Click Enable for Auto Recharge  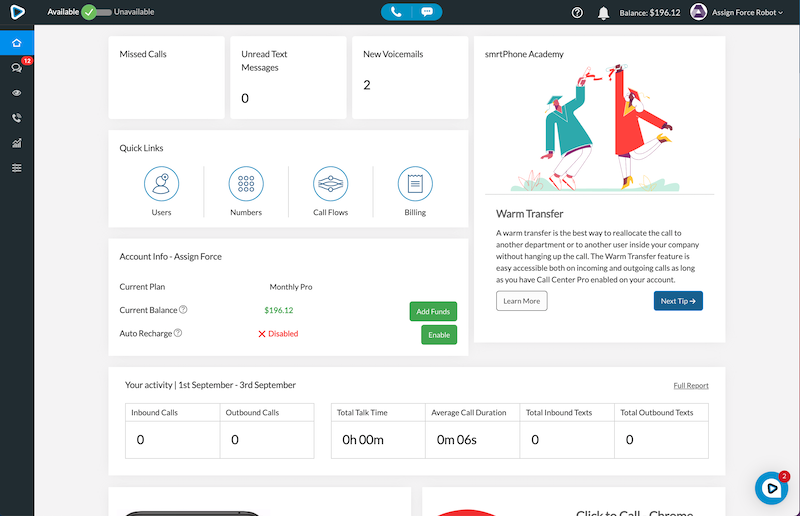438,335
